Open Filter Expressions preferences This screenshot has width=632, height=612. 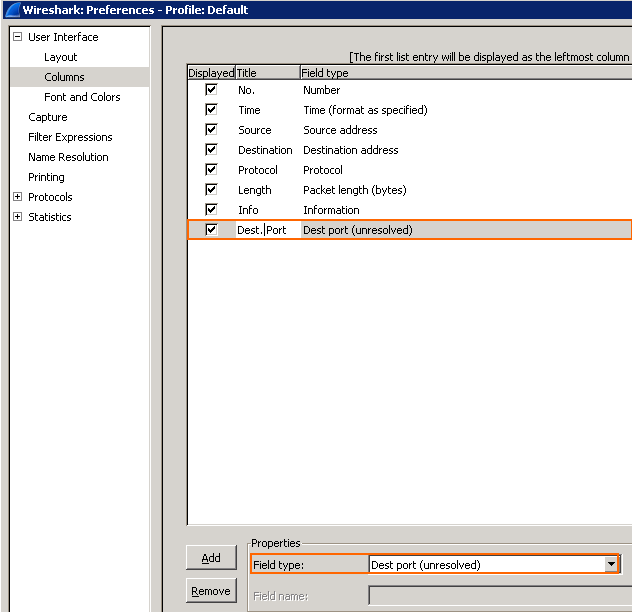[x=70, y=137]
